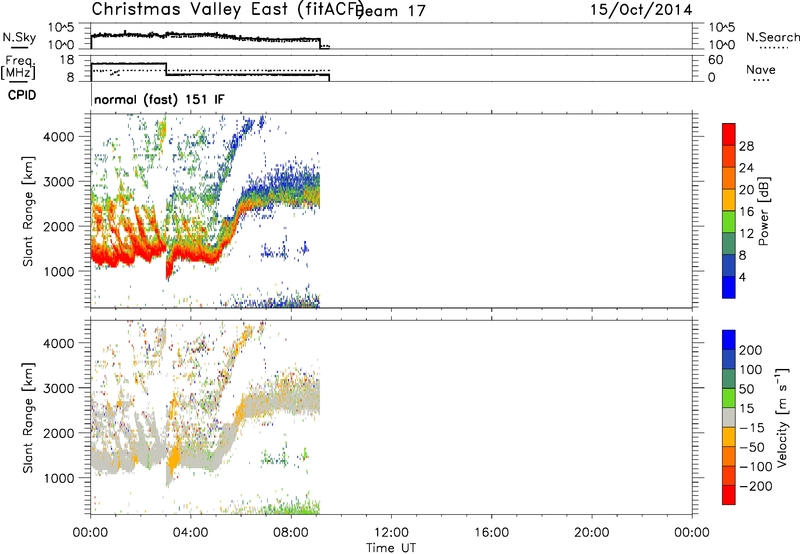Click the 200 label on Velocity scale
800x554 pixels.
coord(751,350)
